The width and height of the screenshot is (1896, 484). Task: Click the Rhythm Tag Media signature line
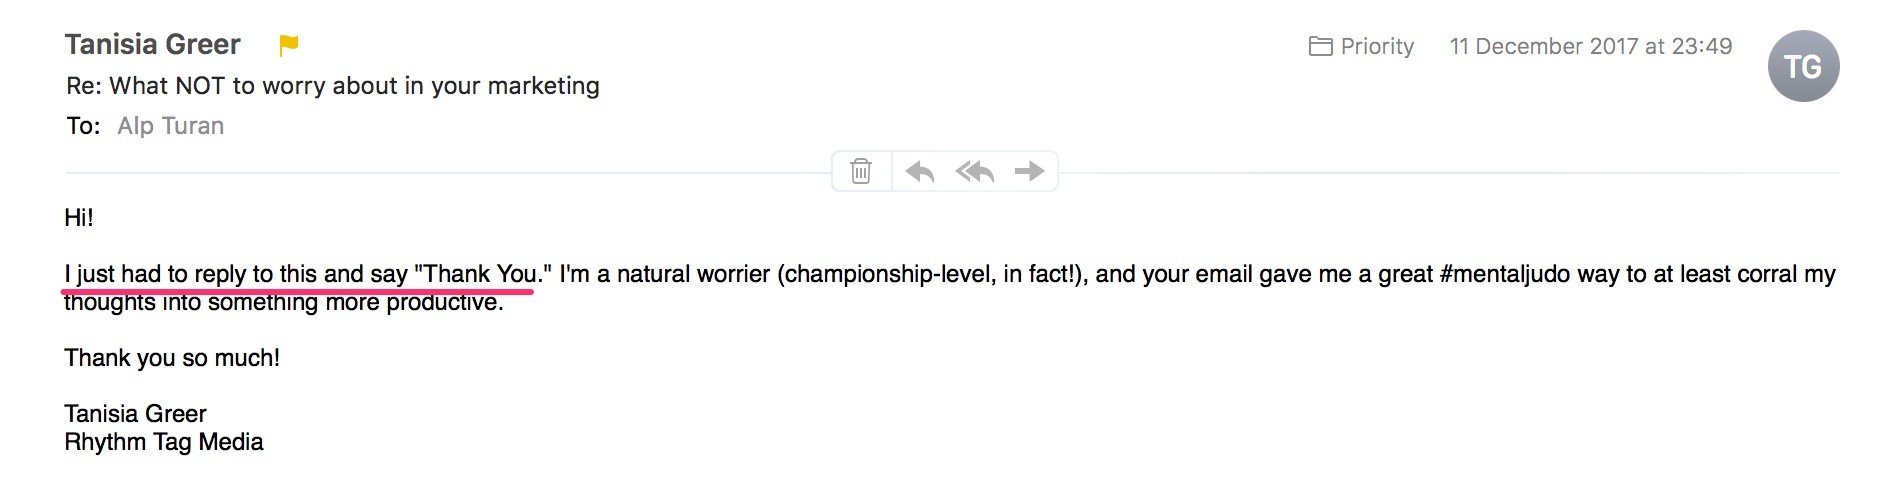click(164, 442)
